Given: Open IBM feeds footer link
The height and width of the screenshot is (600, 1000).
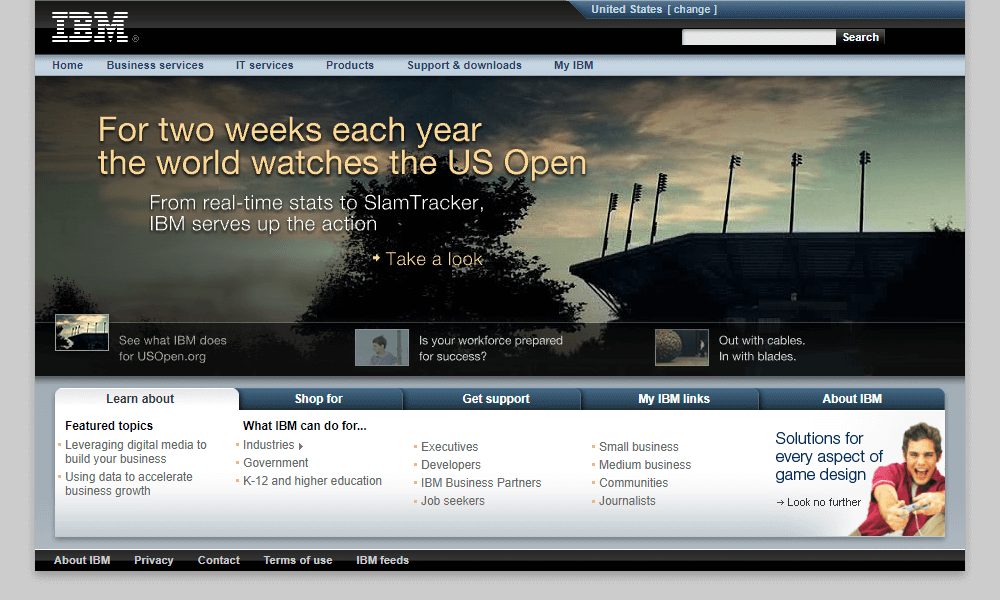Looking at the screenshot, I should (x=382, y=560).
